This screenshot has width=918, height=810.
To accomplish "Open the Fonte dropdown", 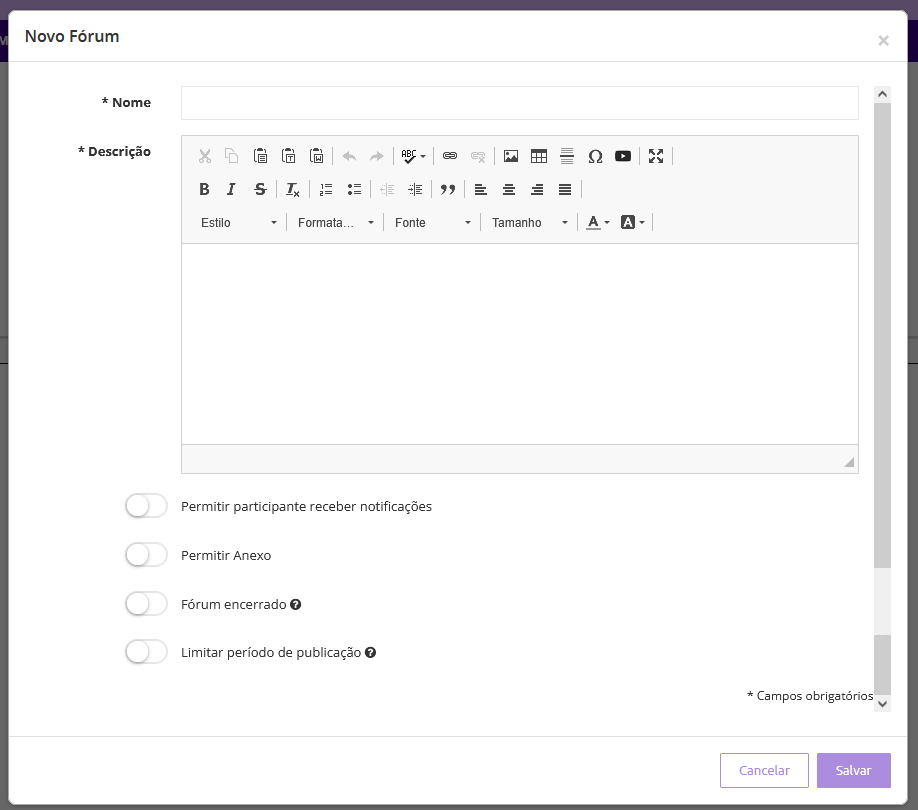I will click(x=433, y=222).
